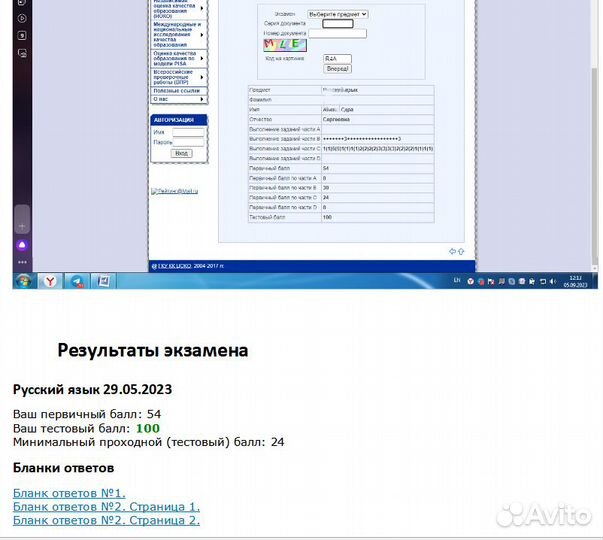This screenshot has width=603, height=540.
Task: Click the volume speaker tray icon
Action: pyautogui.click(x=553, y=282)
